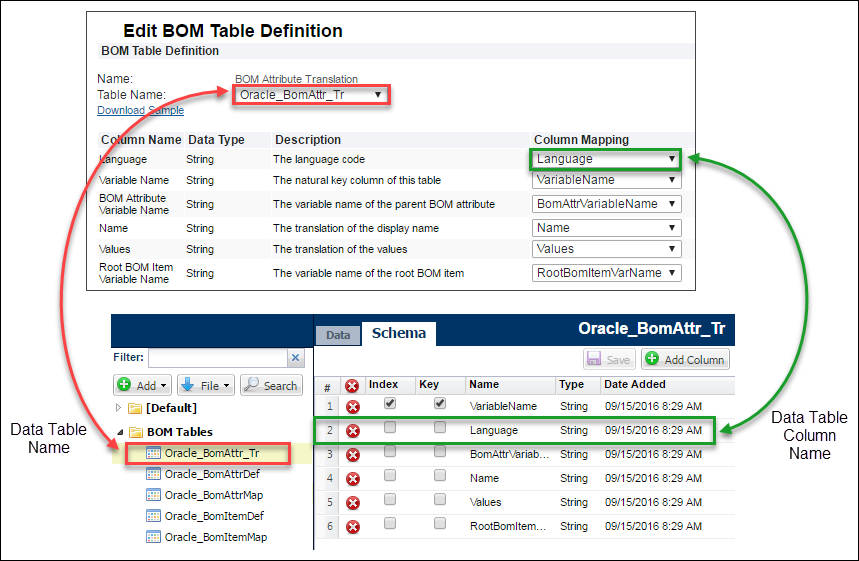Screen dimensions: 859x561
Task: Click the Add Column button
Action: [x=685, y=359]
